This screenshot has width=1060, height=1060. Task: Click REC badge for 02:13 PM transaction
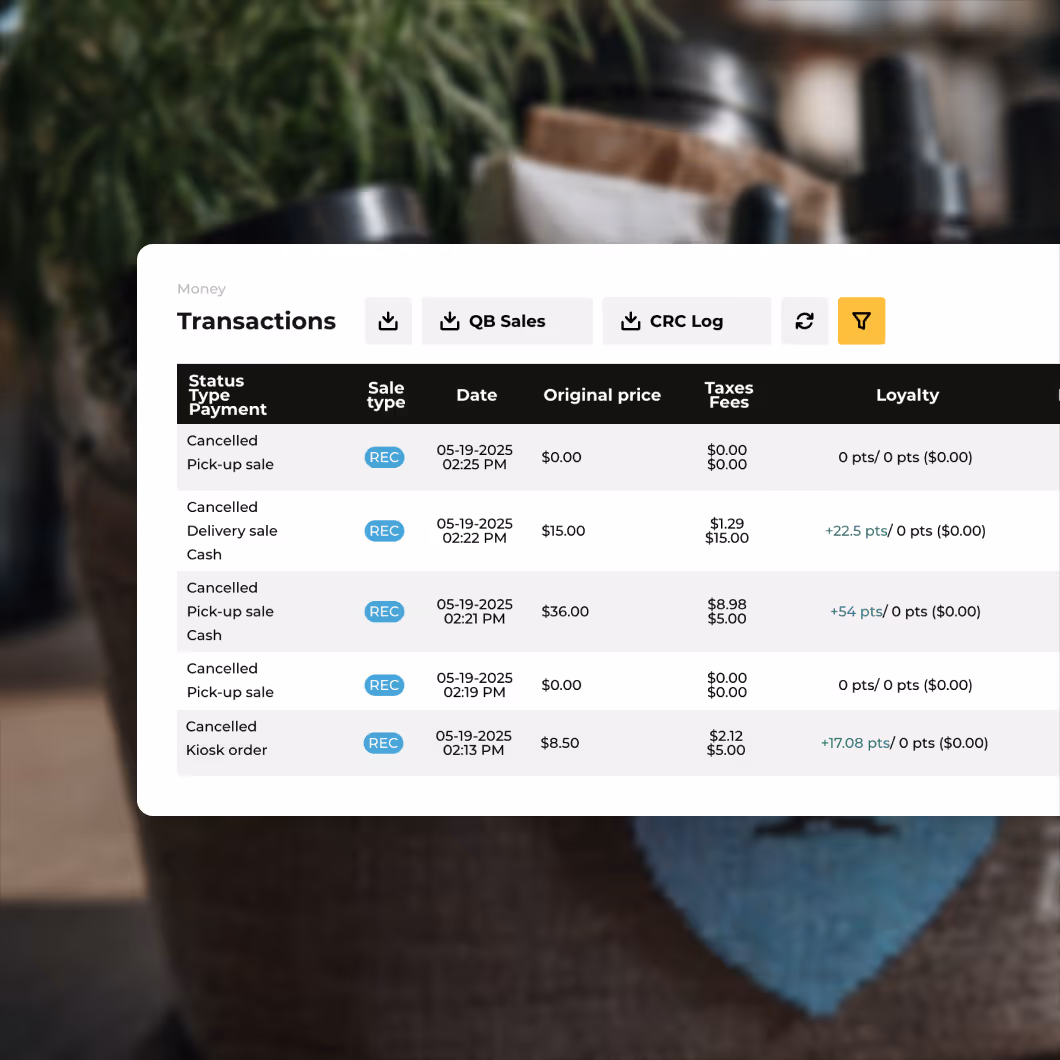pos(383,743)
